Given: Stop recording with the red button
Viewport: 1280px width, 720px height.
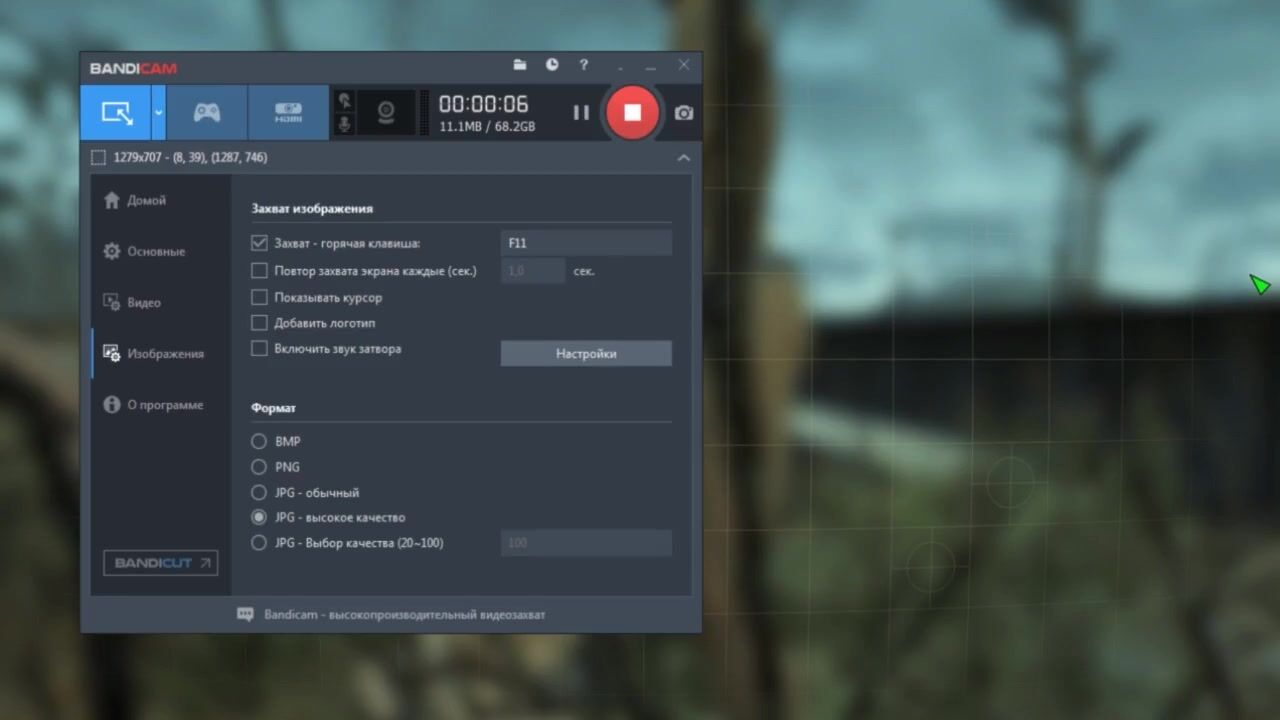Looking at the screenshot, I should click(x=632, y=112).
